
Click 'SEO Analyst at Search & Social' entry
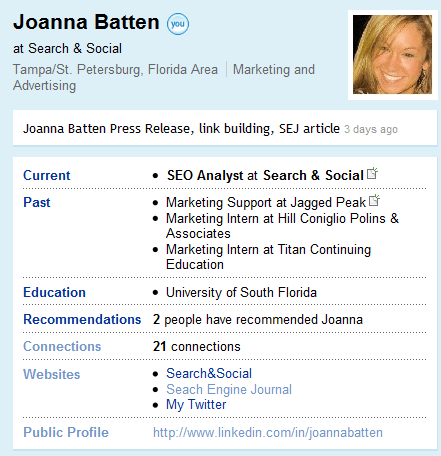[x=265, y=176]
